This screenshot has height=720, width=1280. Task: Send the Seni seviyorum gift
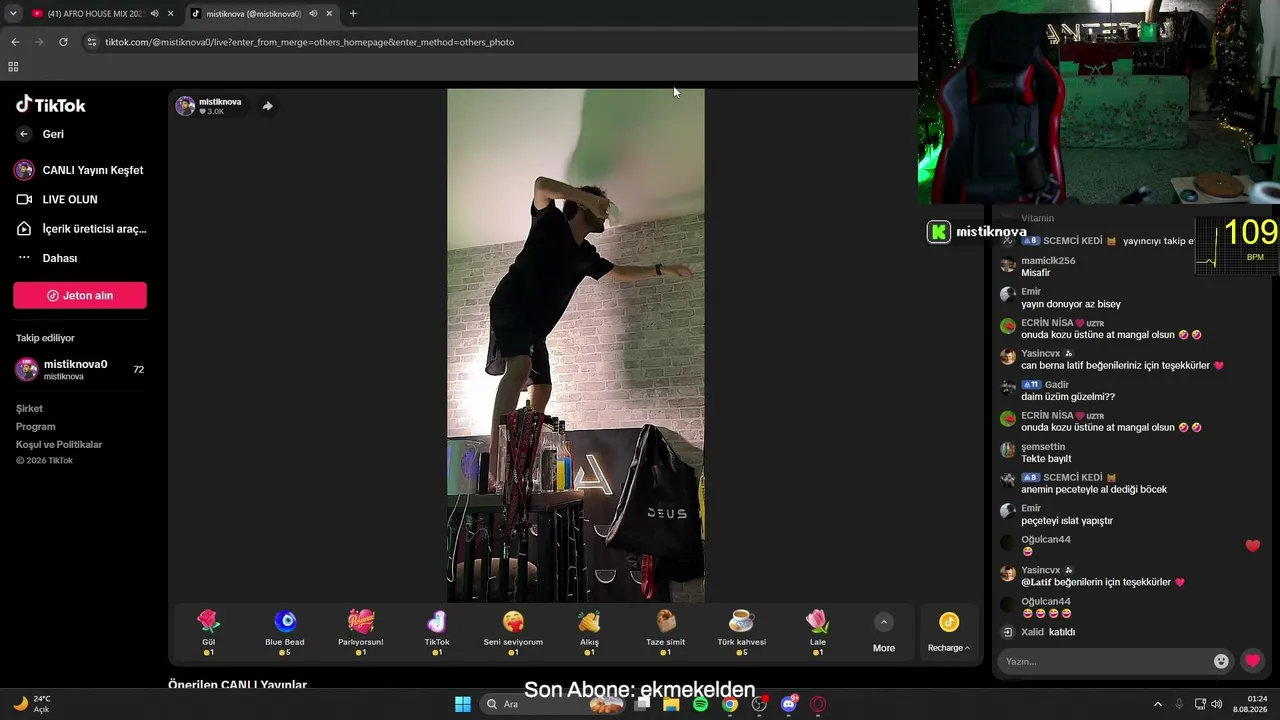pyautogui.click(x=513, y=633)
